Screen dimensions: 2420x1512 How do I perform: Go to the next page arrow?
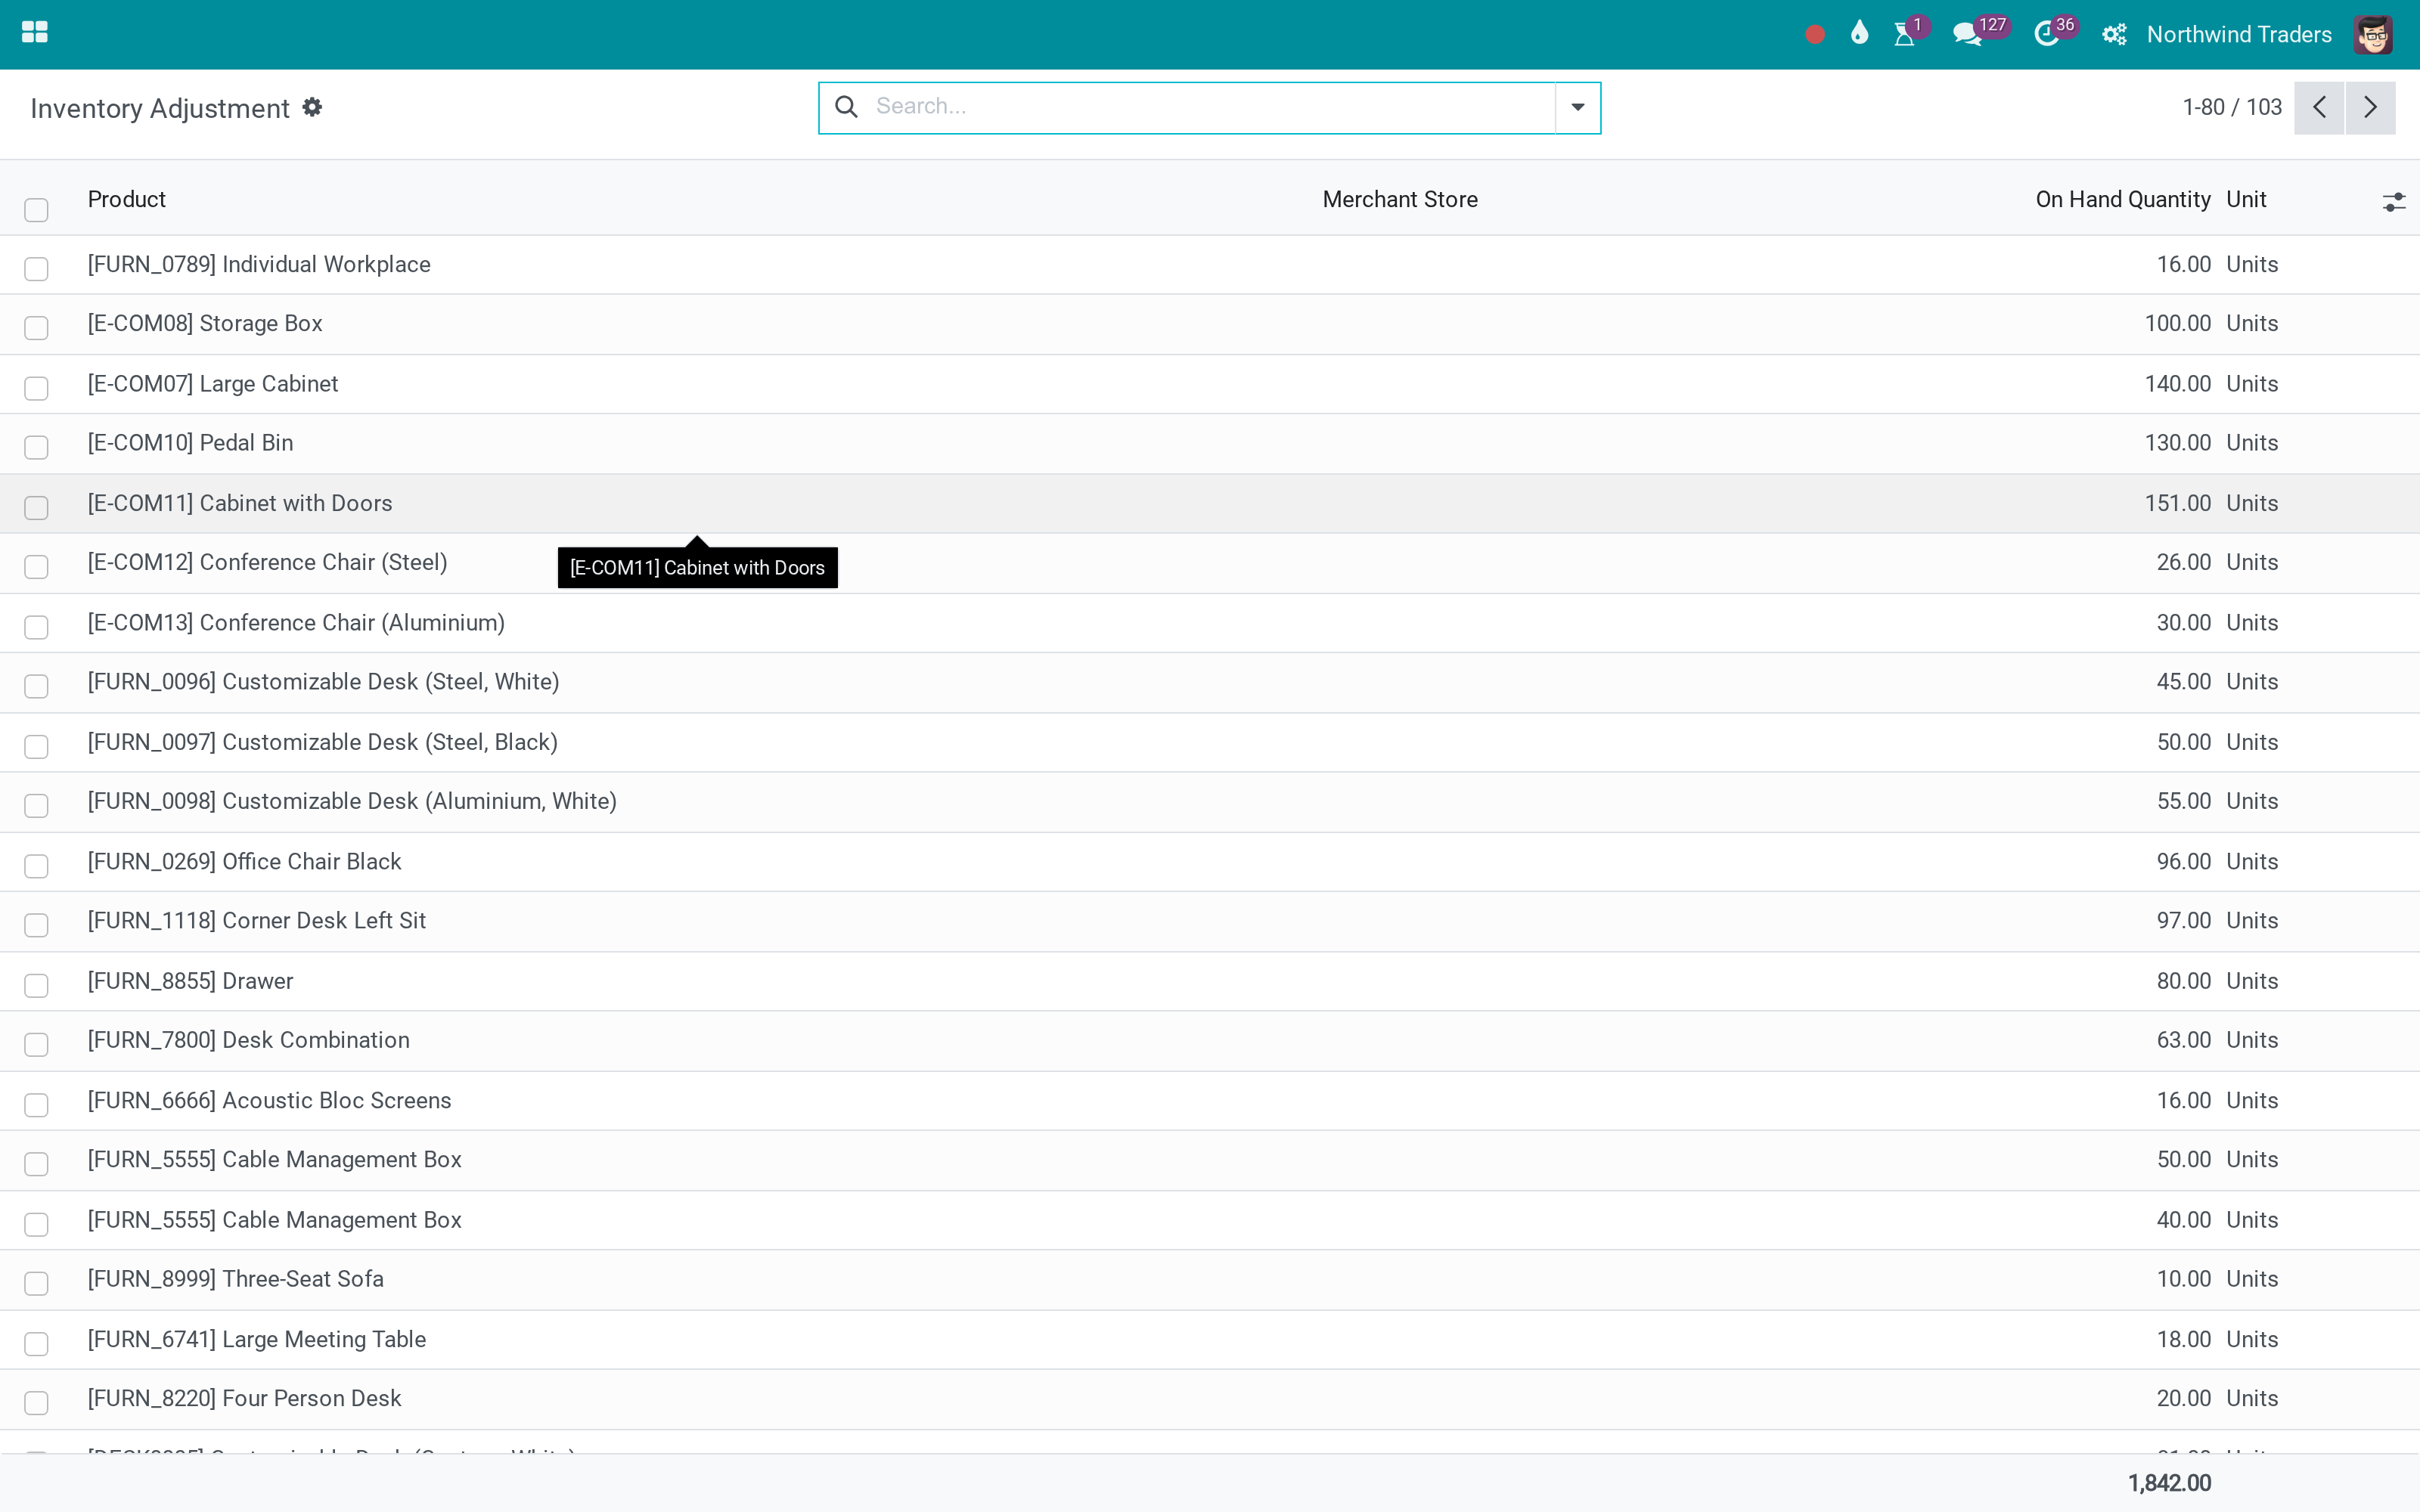pos(2370,107)
